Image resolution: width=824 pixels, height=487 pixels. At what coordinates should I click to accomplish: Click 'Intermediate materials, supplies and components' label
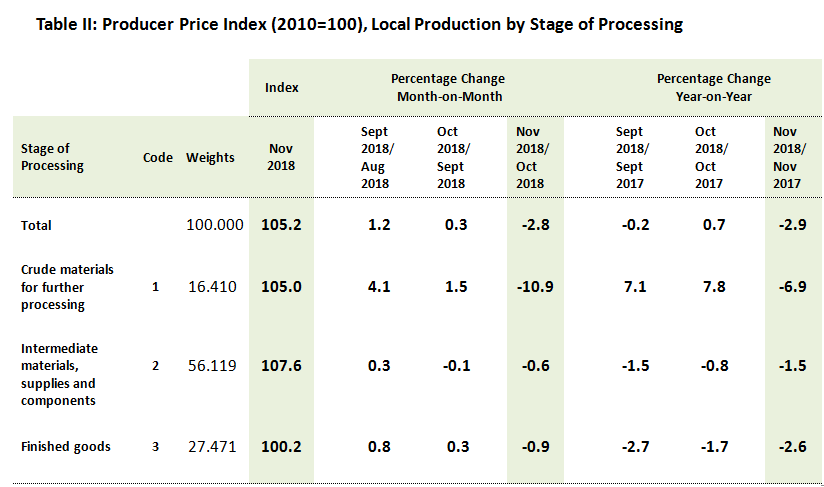pos(59,374)
